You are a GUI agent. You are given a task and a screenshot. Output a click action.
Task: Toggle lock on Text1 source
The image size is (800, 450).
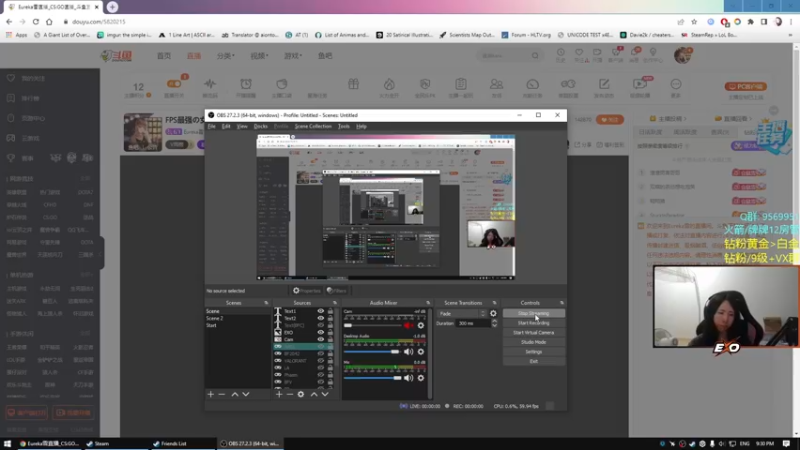330,311
